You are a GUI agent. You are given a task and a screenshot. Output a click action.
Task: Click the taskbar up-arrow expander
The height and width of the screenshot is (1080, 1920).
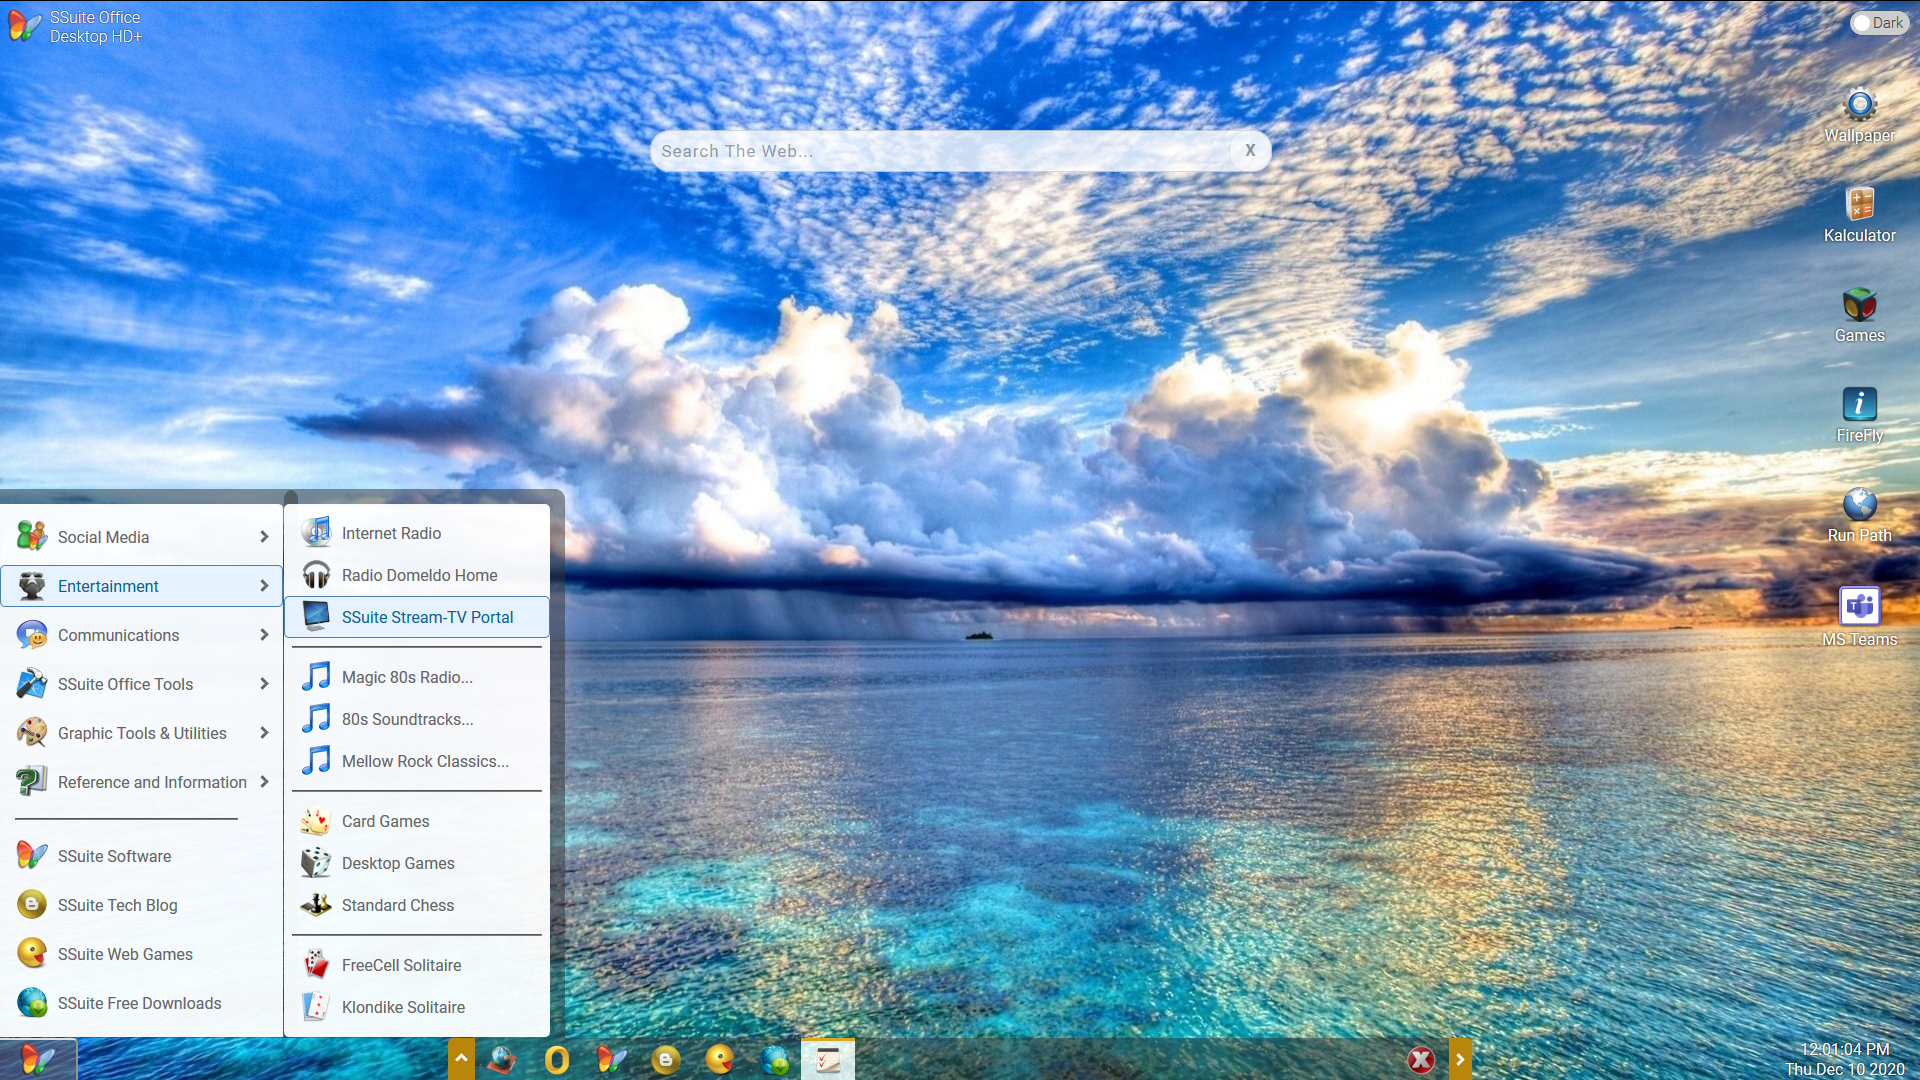461,1059
